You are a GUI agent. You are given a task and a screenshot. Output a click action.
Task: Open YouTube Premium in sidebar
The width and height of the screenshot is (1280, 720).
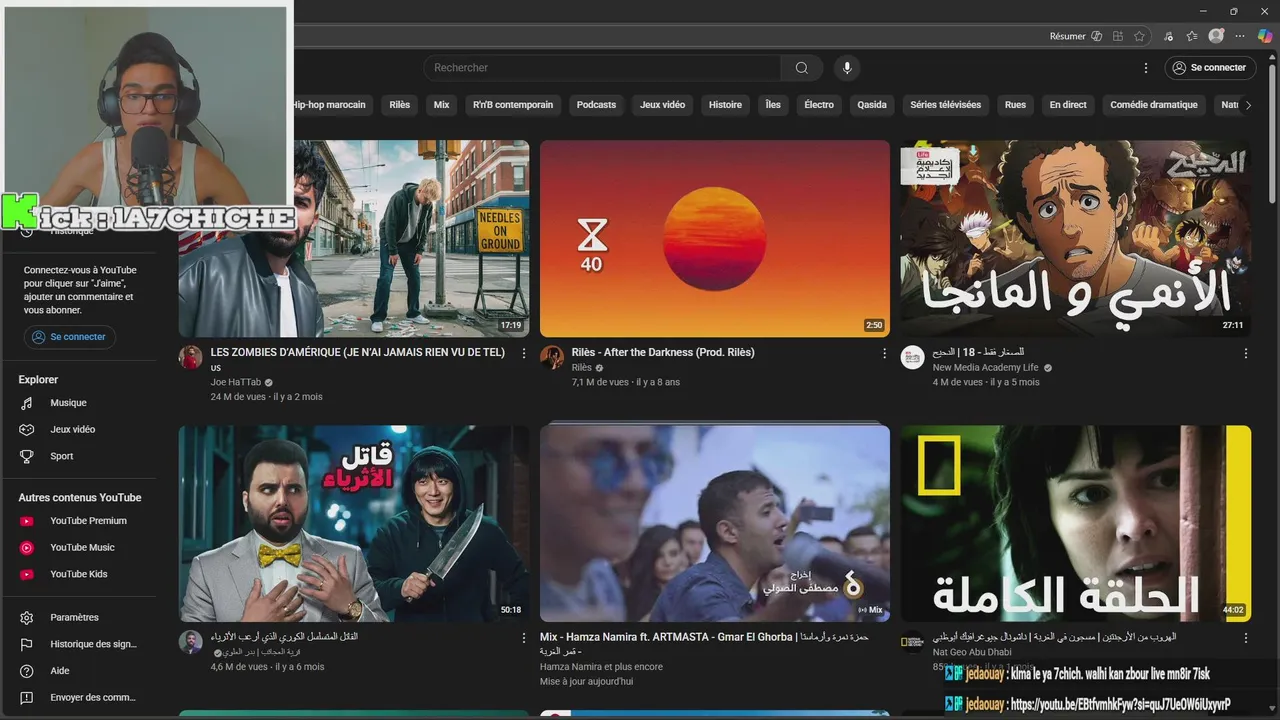86,521
